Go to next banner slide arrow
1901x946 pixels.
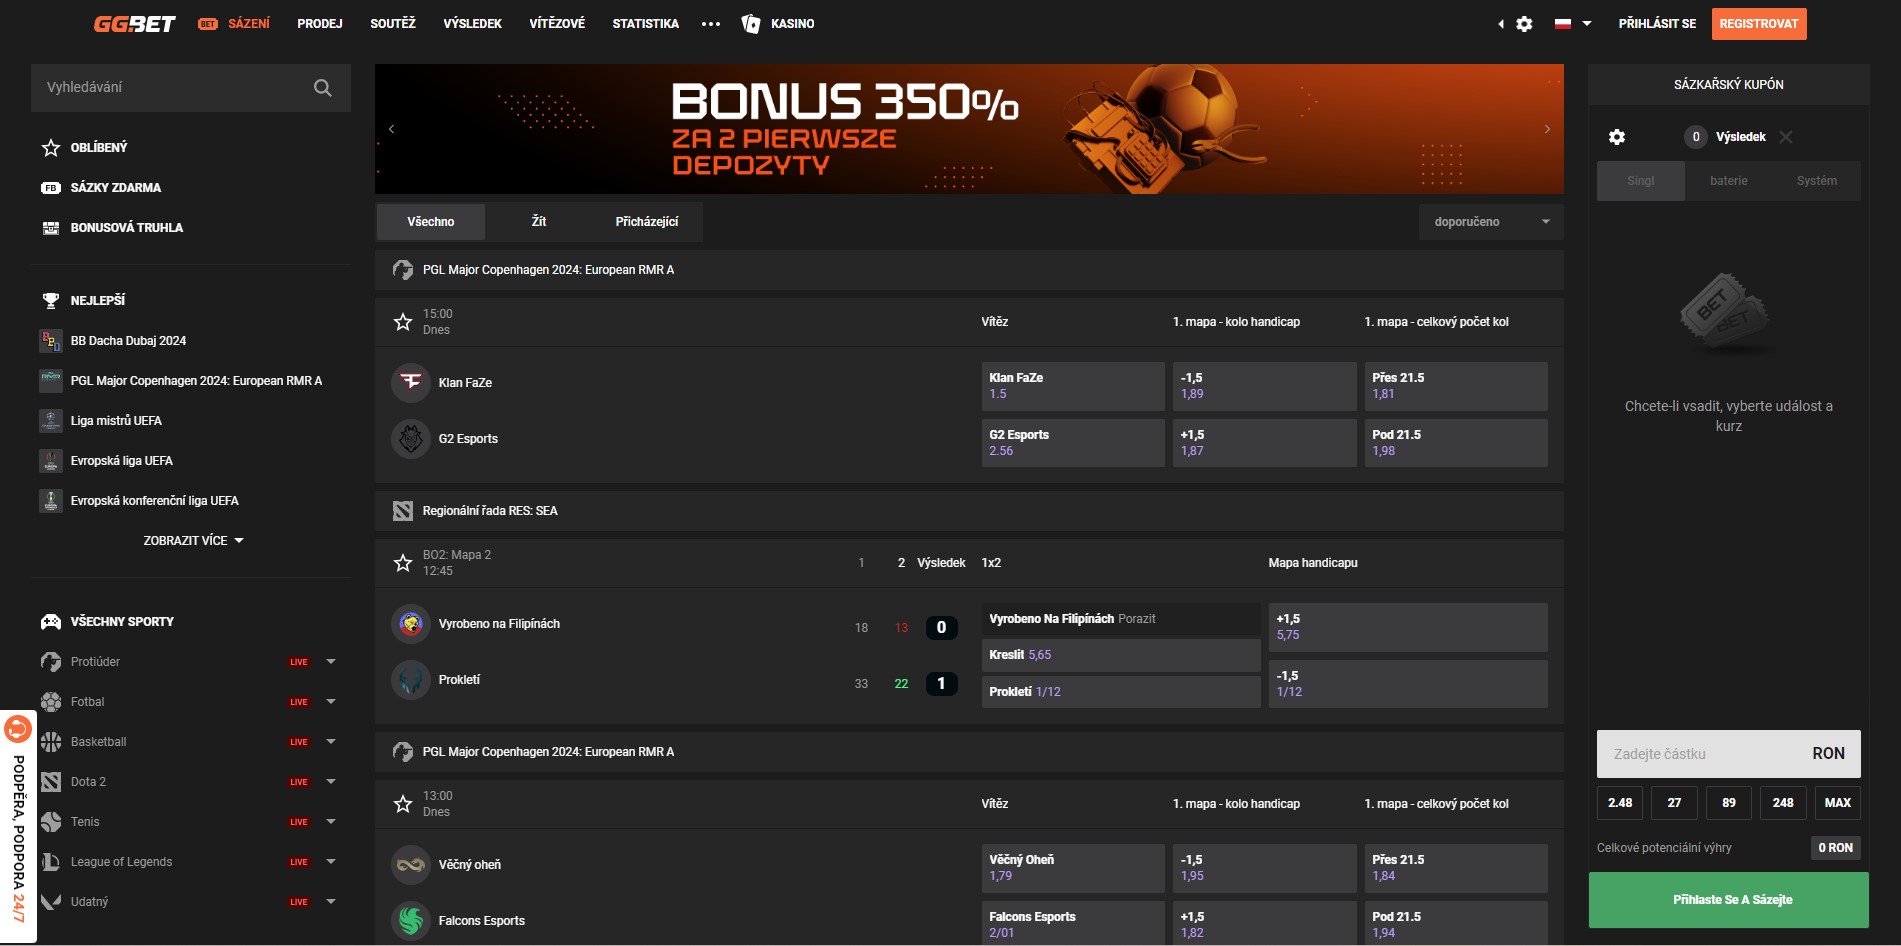coord(1547,129)
